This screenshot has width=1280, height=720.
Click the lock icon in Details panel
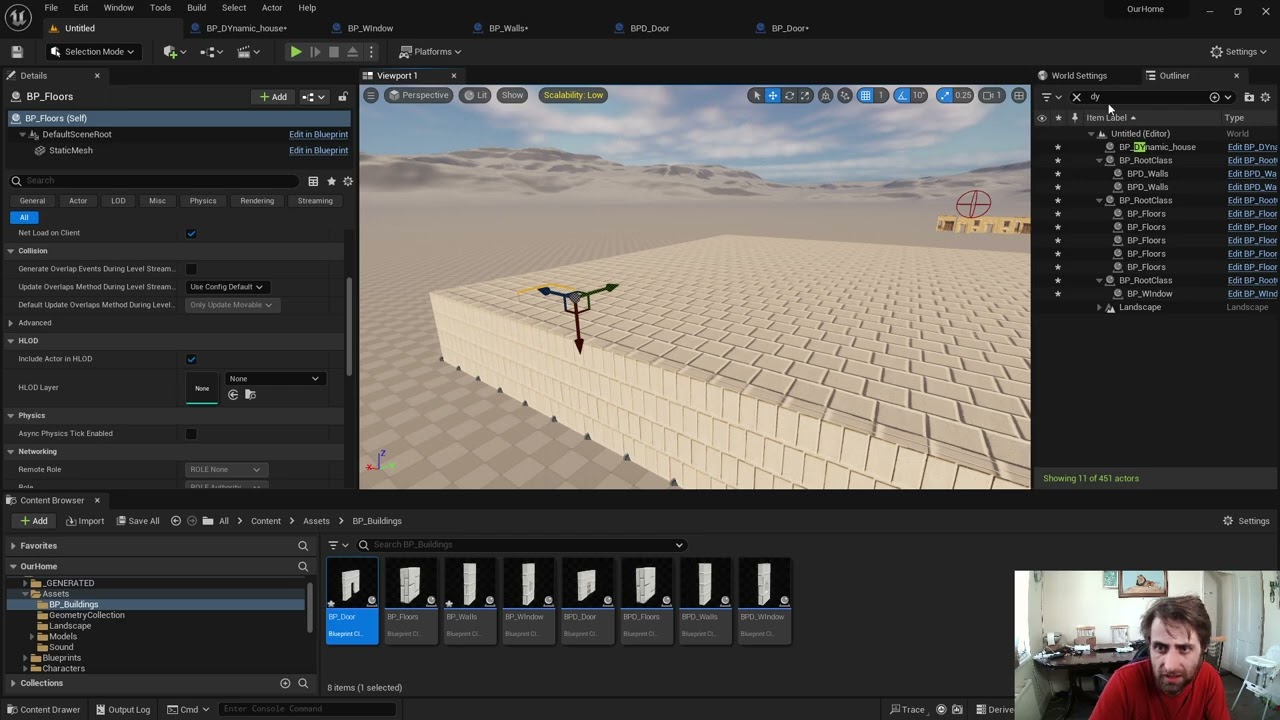(x=343, y=97)
